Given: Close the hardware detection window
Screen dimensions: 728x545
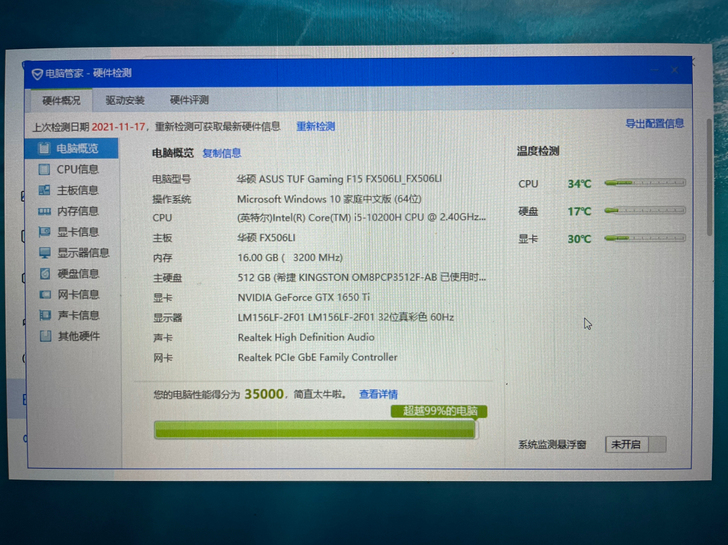Looking at the screenshot, I should 675,70.
